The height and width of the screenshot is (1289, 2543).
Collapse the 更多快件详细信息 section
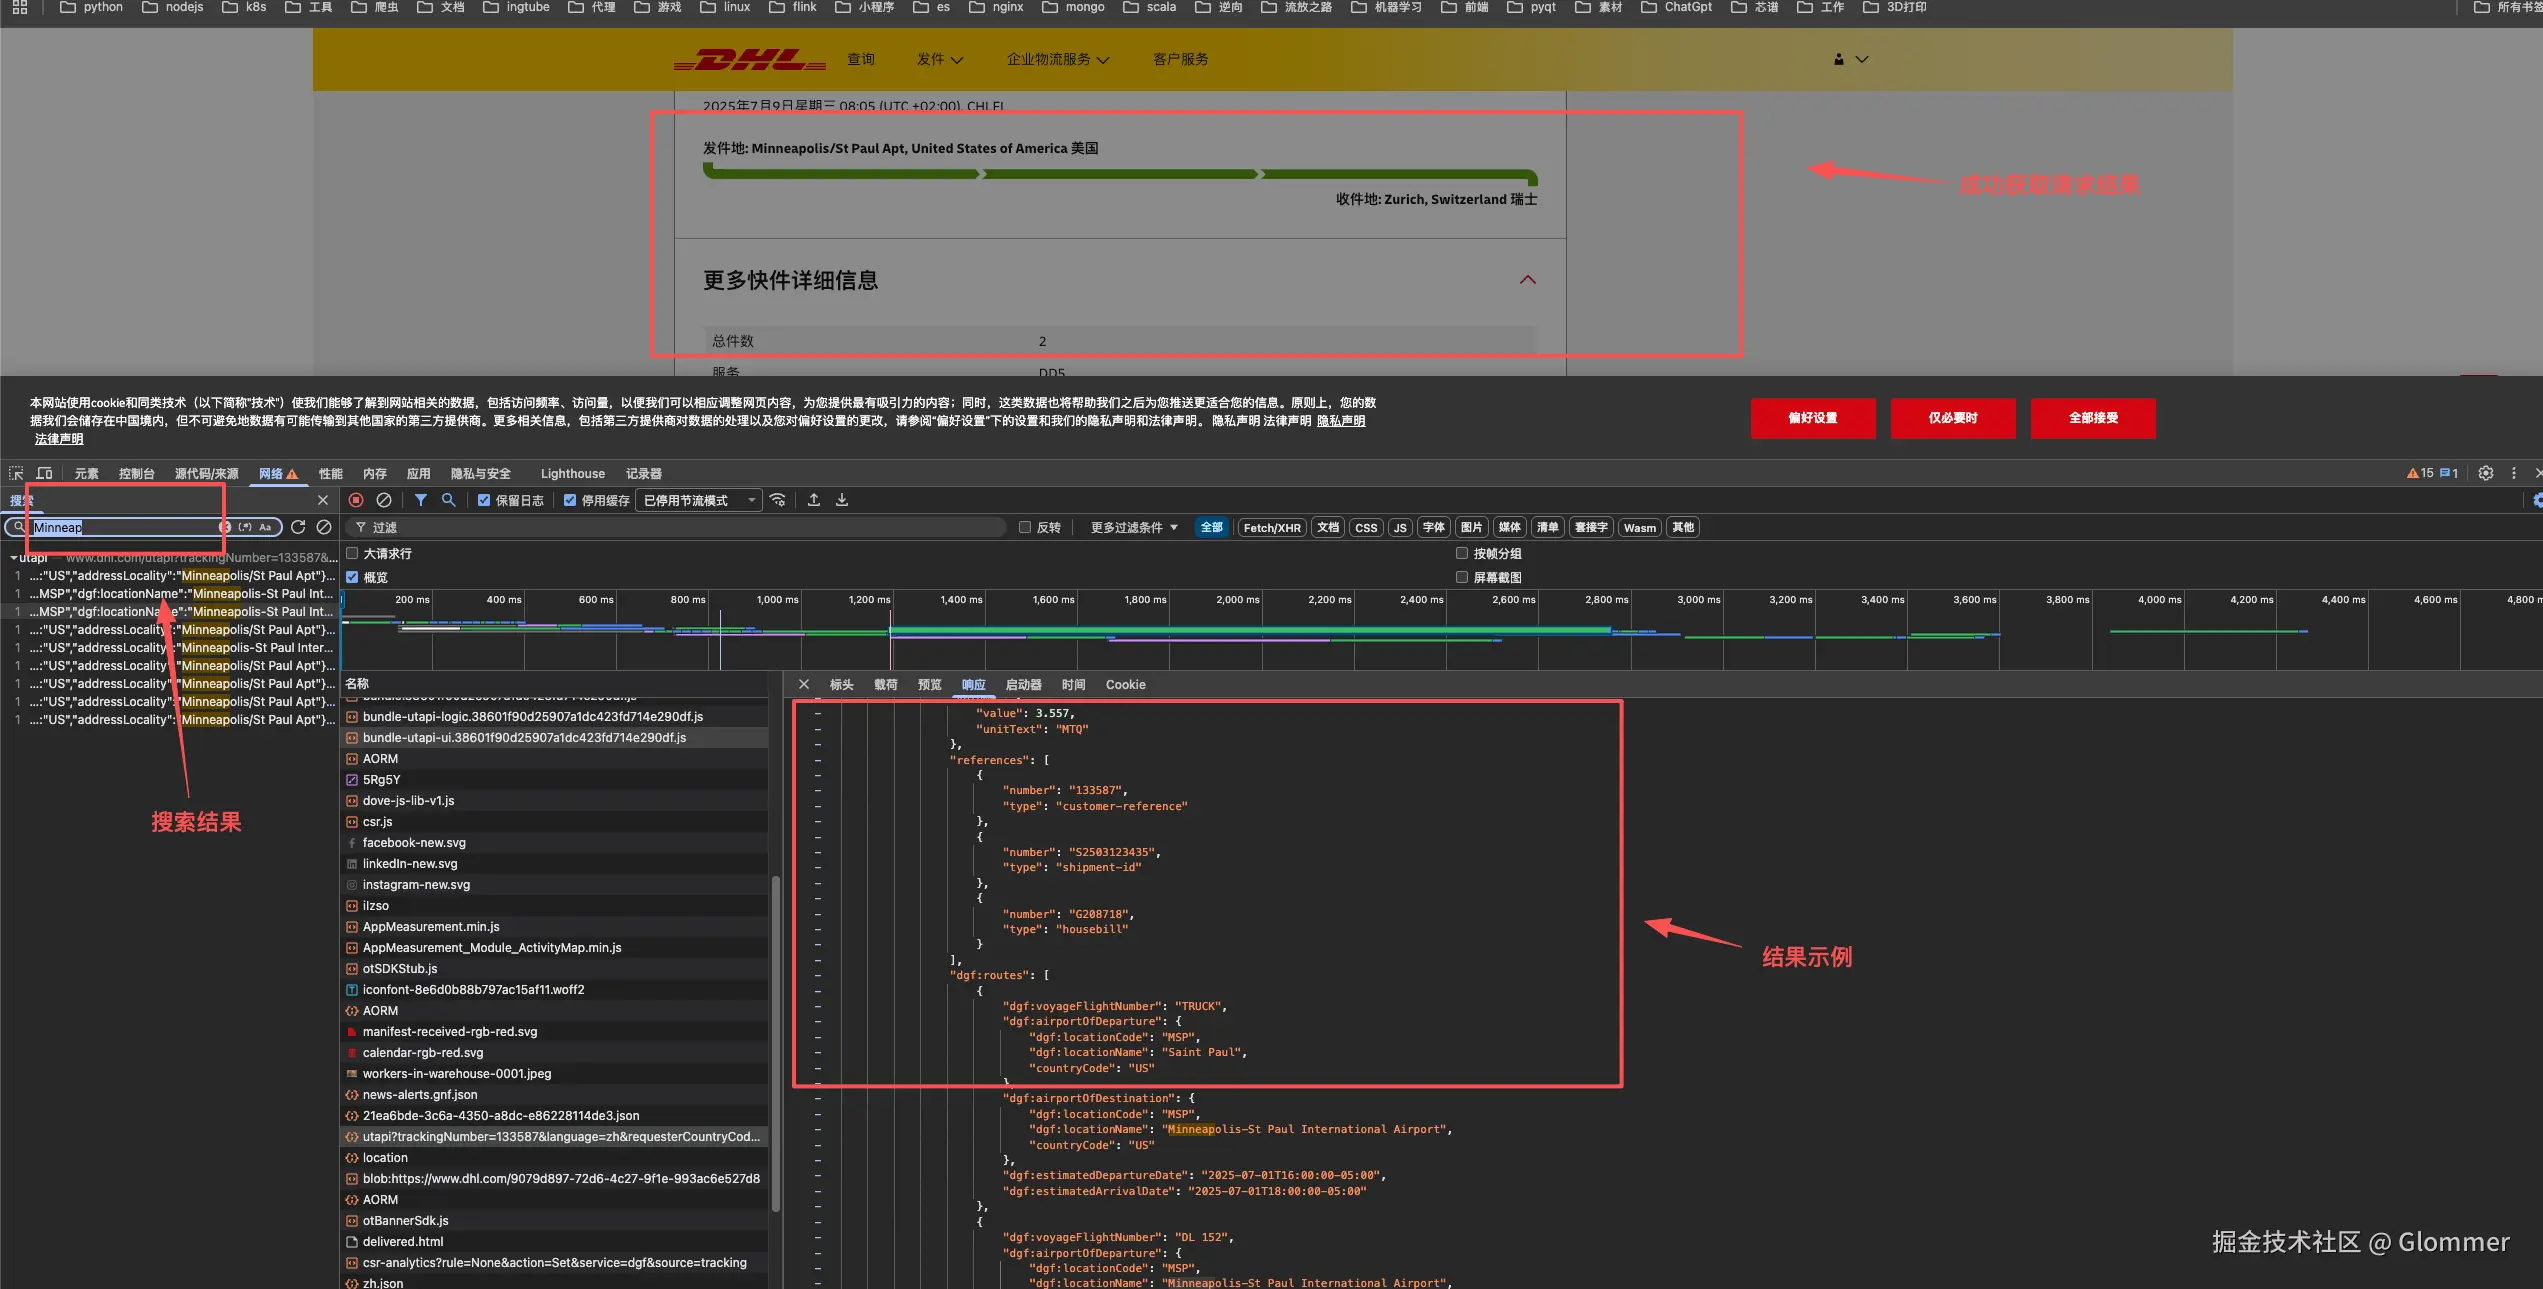1527,280
